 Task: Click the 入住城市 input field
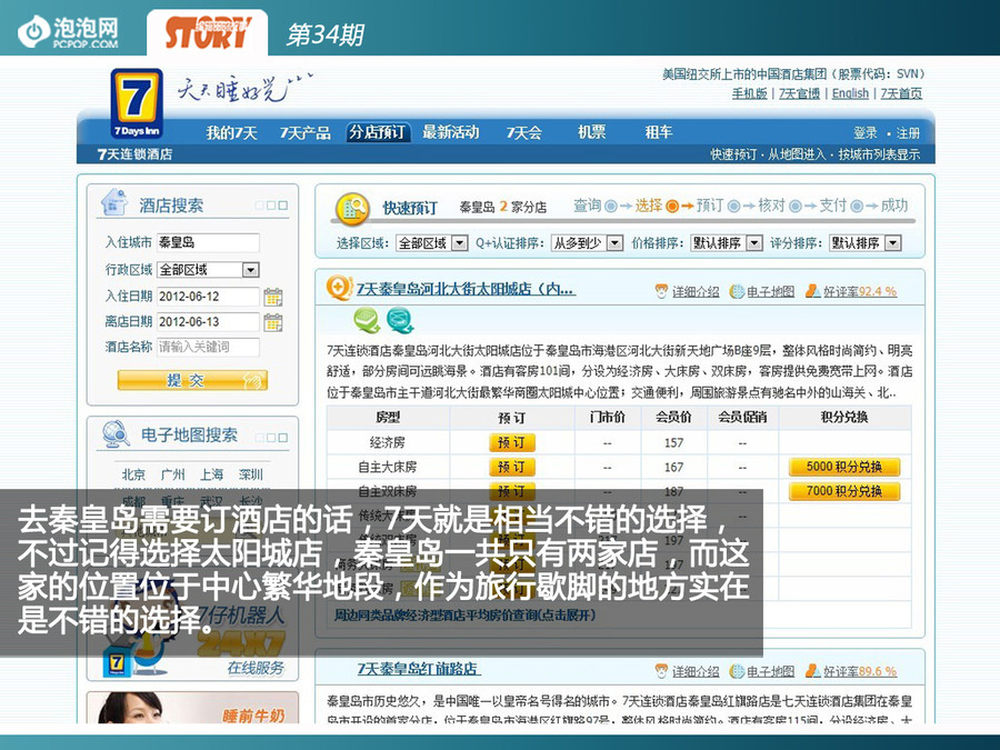point(208,242)
